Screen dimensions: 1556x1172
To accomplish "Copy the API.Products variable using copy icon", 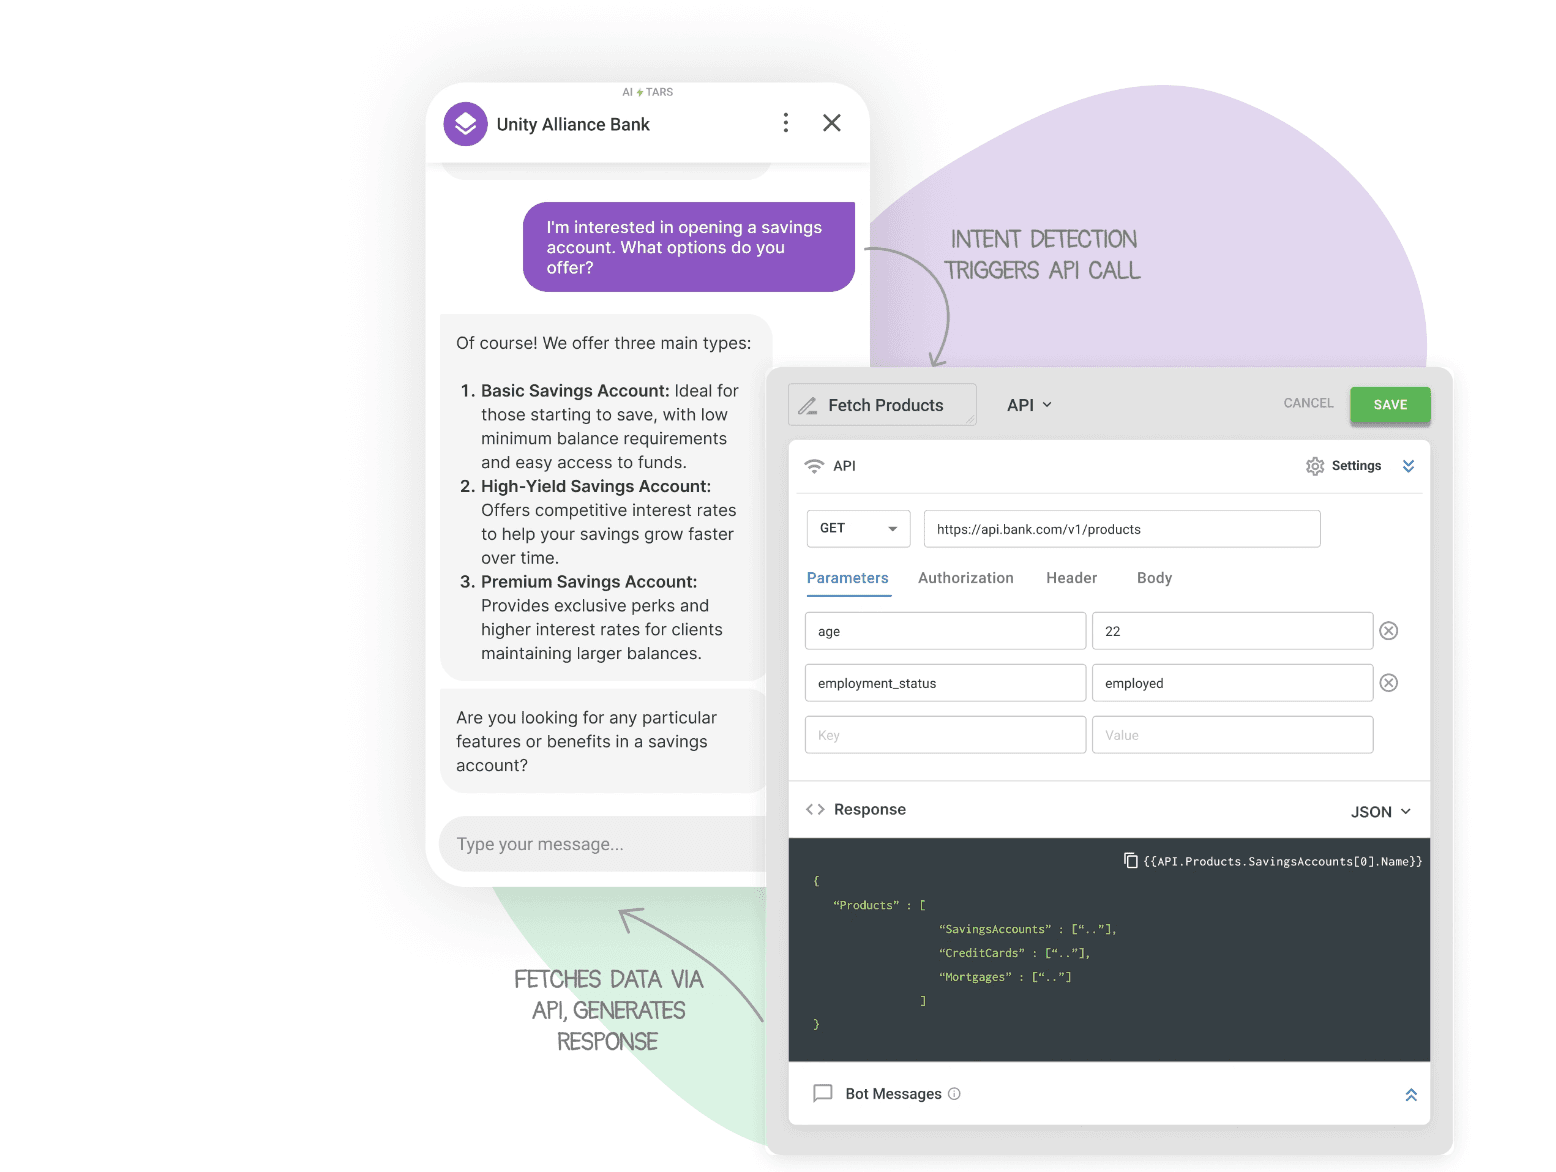I will tap(1131, 861).
